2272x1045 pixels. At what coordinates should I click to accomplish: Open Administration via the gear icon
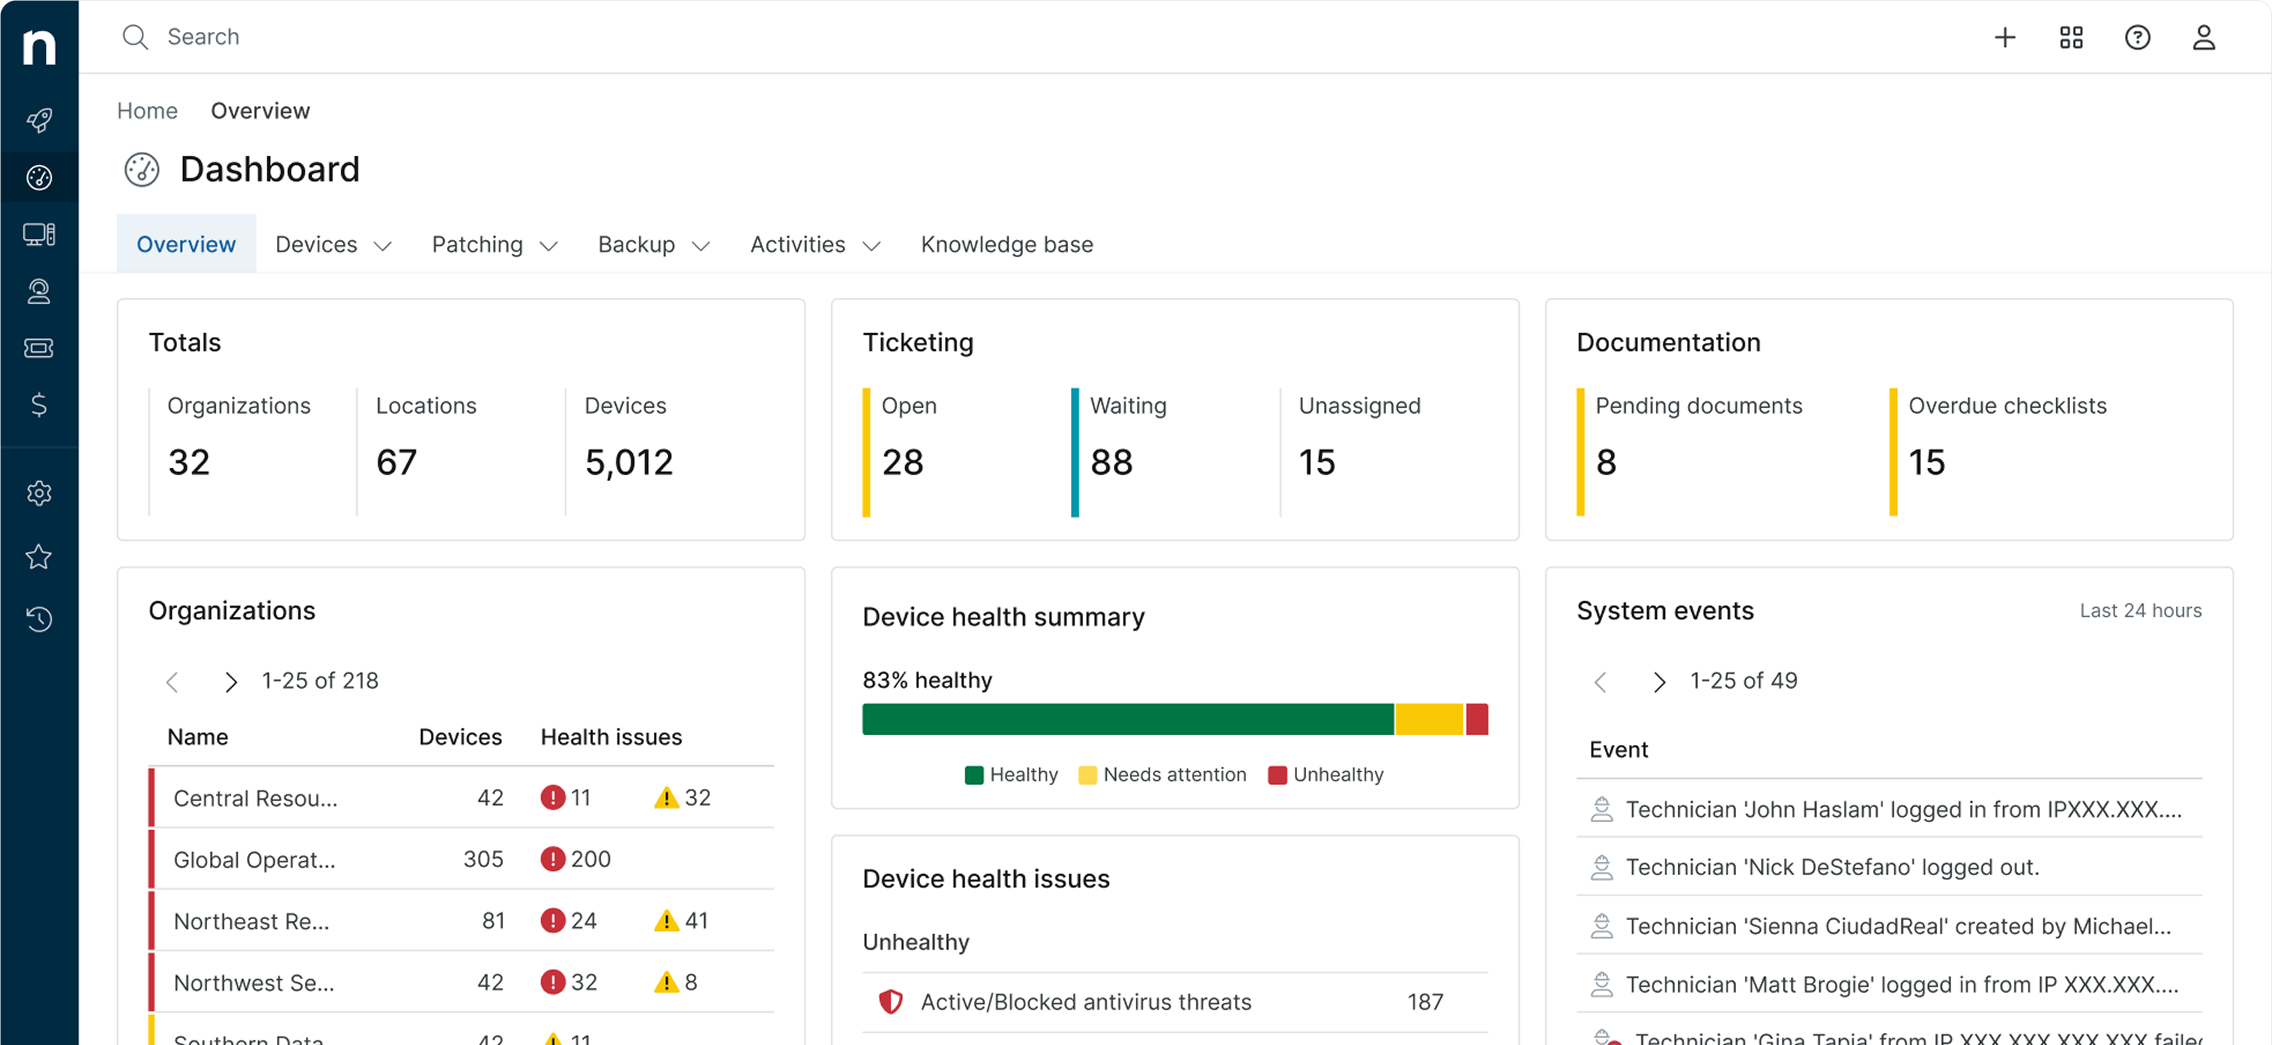tap(38, 493)
